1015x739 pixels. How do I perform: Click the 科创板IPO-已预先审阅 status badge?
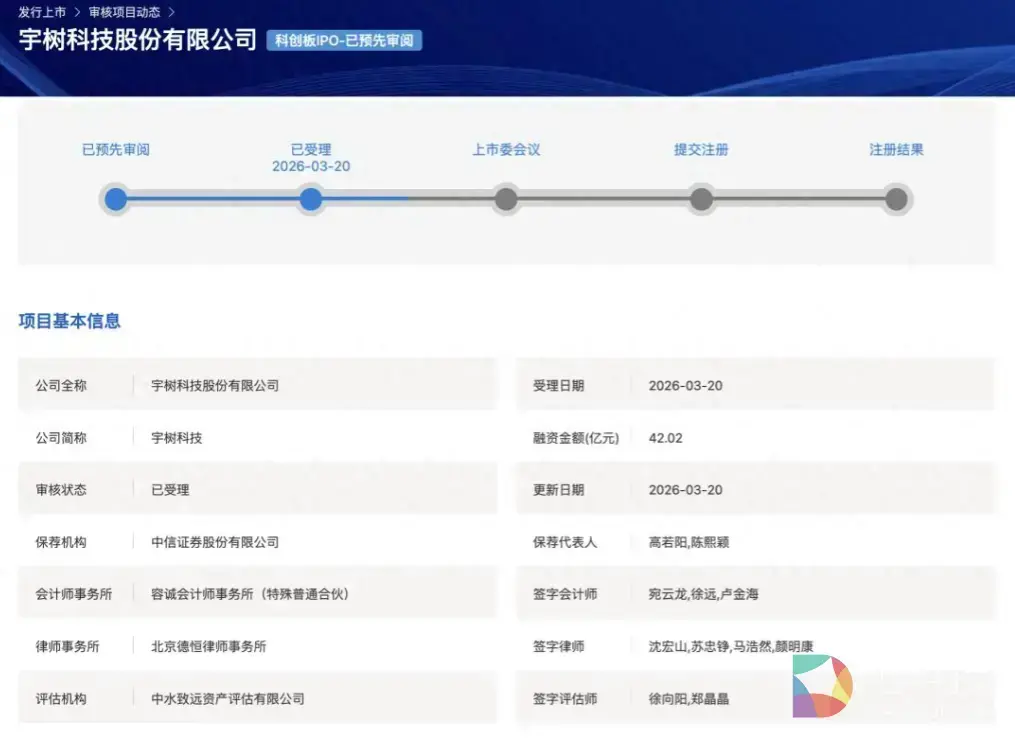point(344,41)
